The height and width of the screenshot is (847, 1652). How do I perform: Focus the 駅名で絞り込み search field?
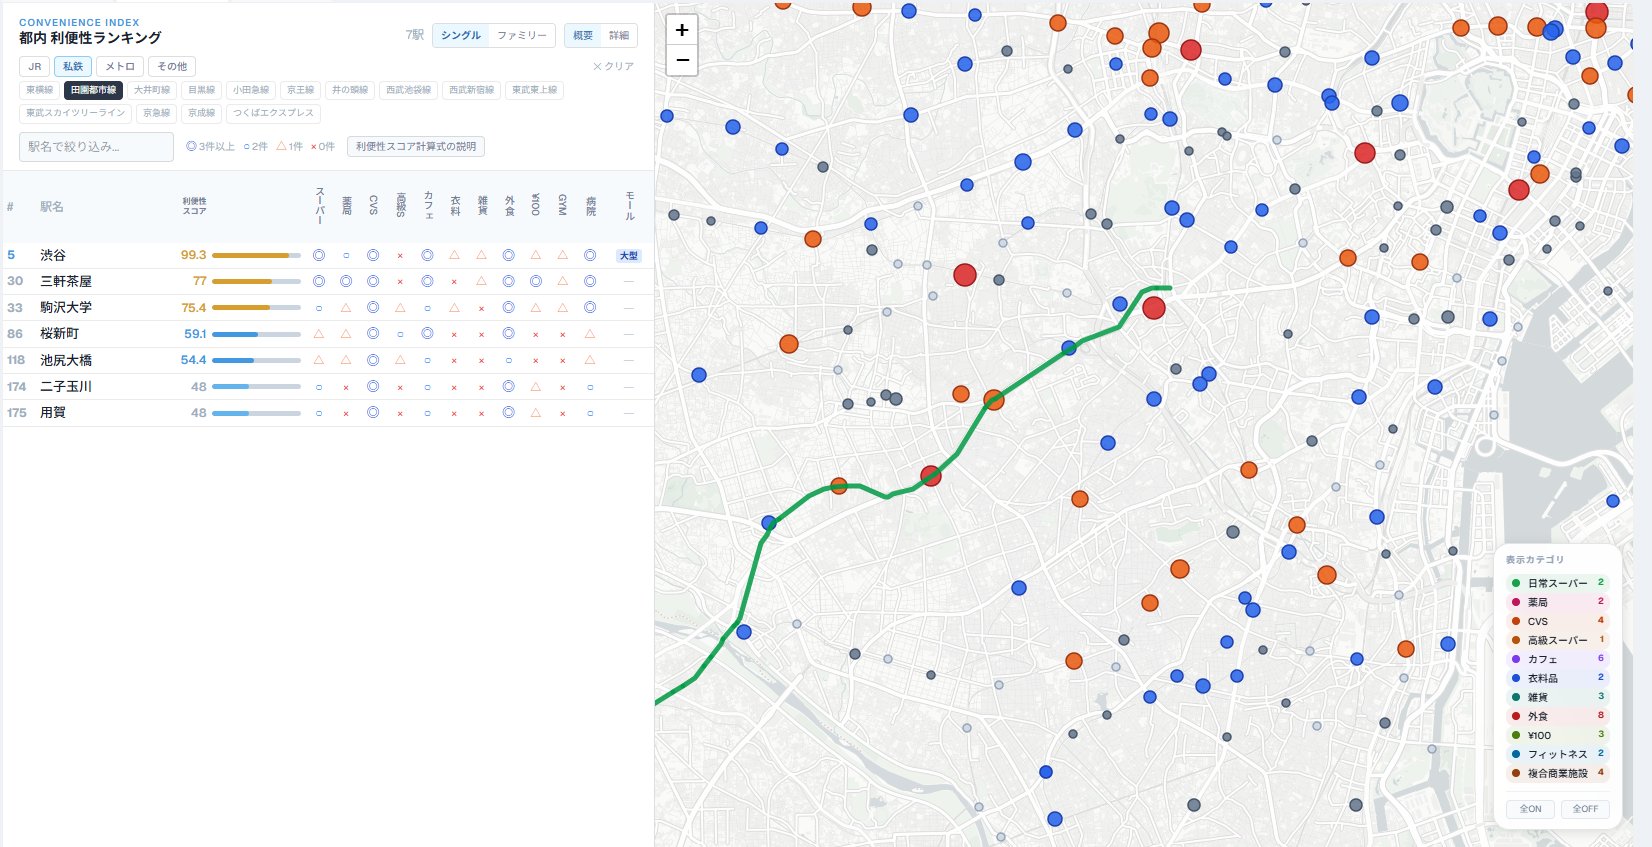pos(96,147)
